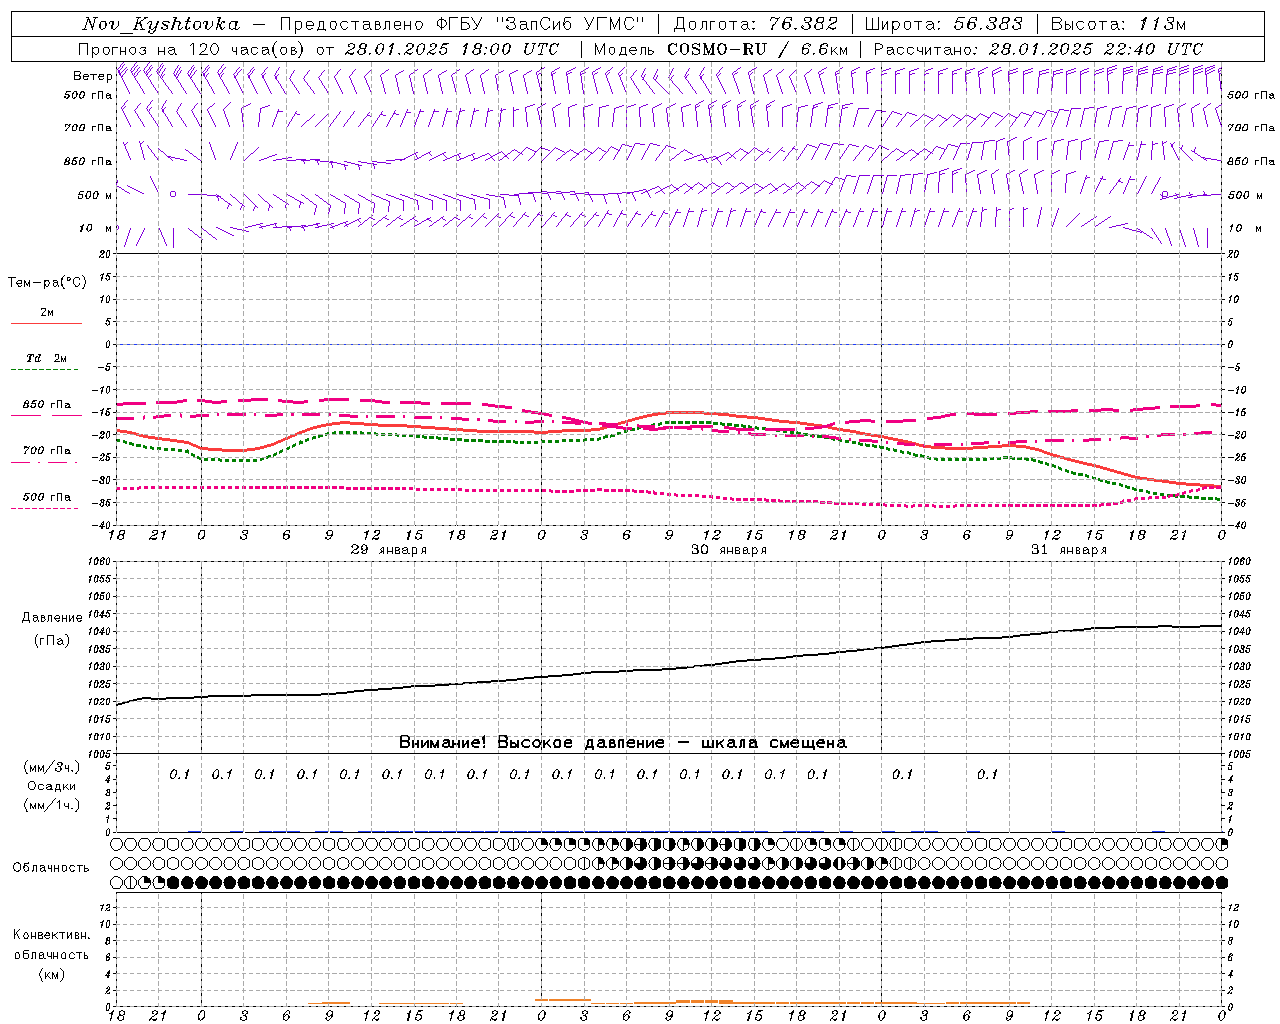This screenshot has width=1280, height=1024.
Task: Click the Давление axis label
Action: click(x=52, y=618)
